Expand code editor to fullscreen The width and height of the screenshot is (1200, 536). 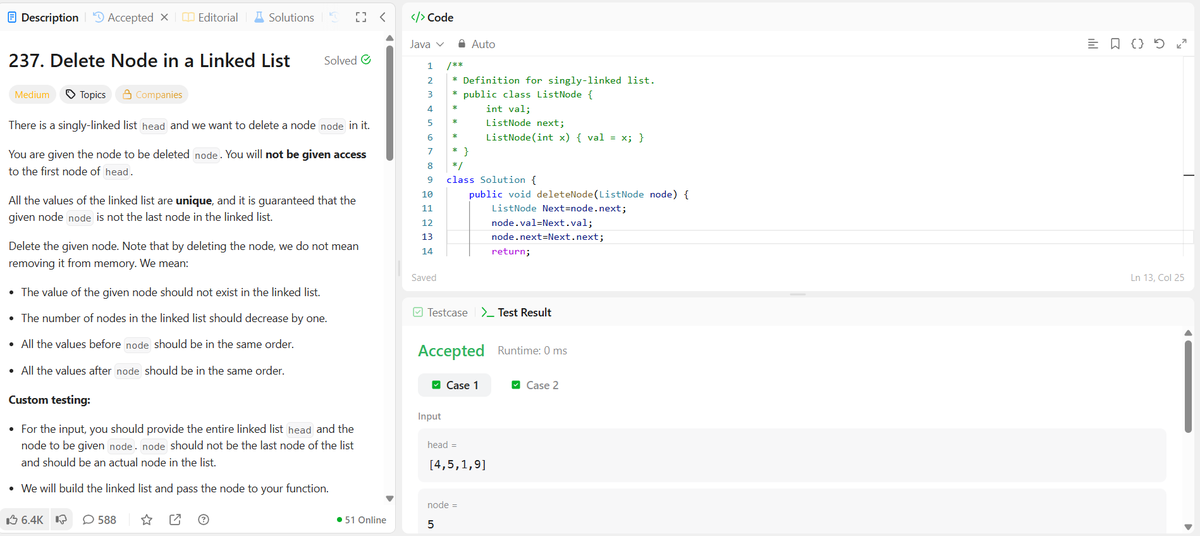click(1180, 44)
